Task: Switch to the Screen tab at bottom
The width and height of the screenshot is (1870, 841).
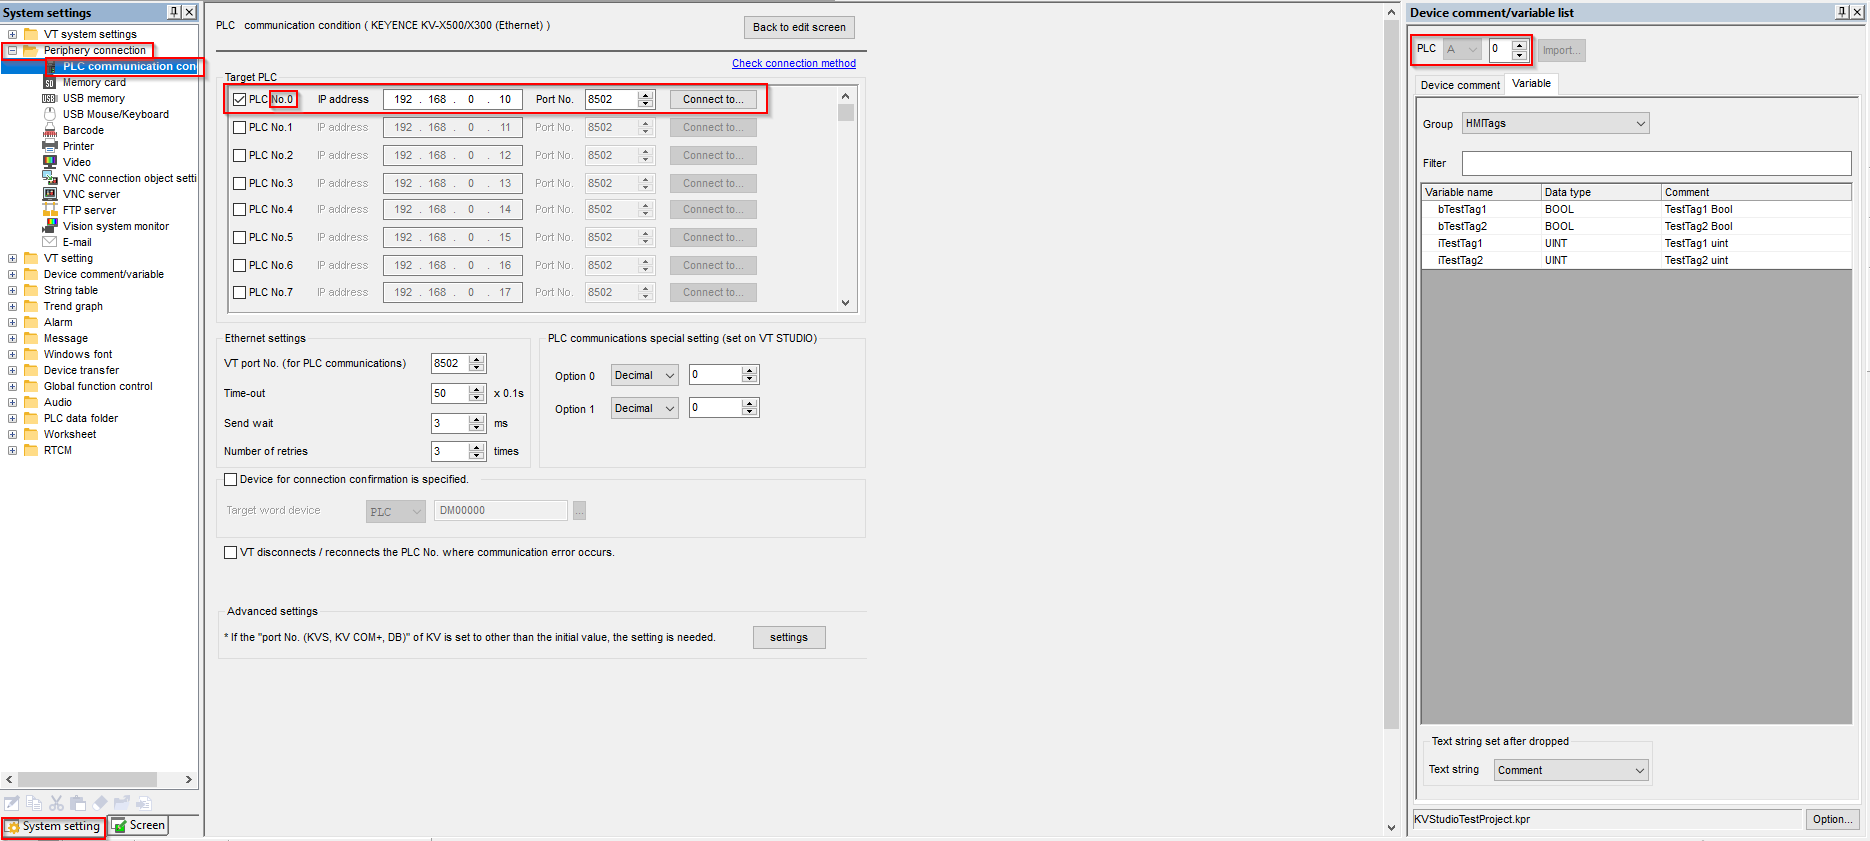Action: pos(139,825)
